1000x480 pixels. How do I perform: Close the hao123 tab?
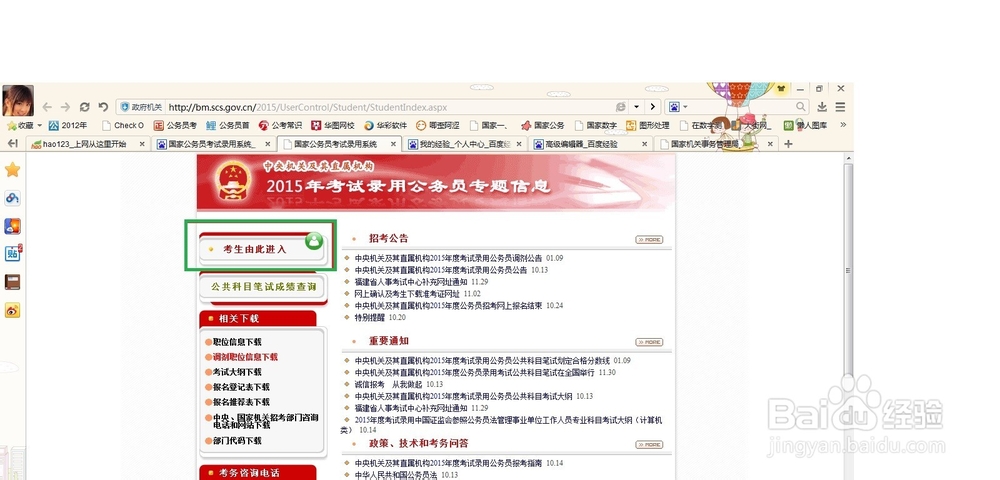142,144
